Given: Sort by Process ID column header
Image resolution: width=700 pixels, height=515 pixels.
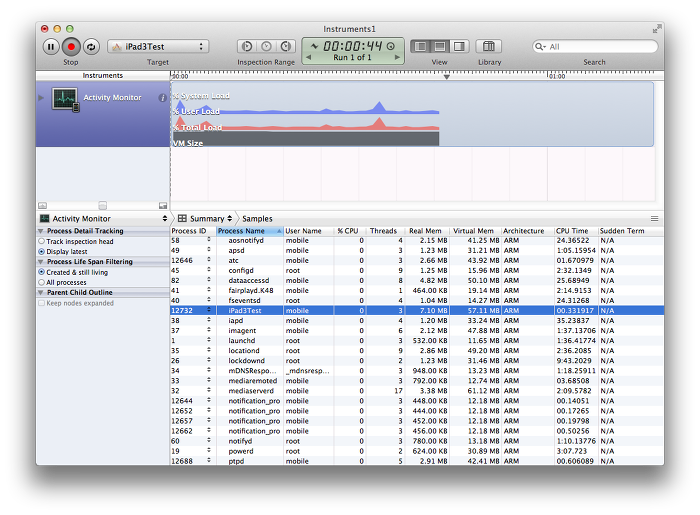Looking at the screenshot, I should tap(193, 231).
